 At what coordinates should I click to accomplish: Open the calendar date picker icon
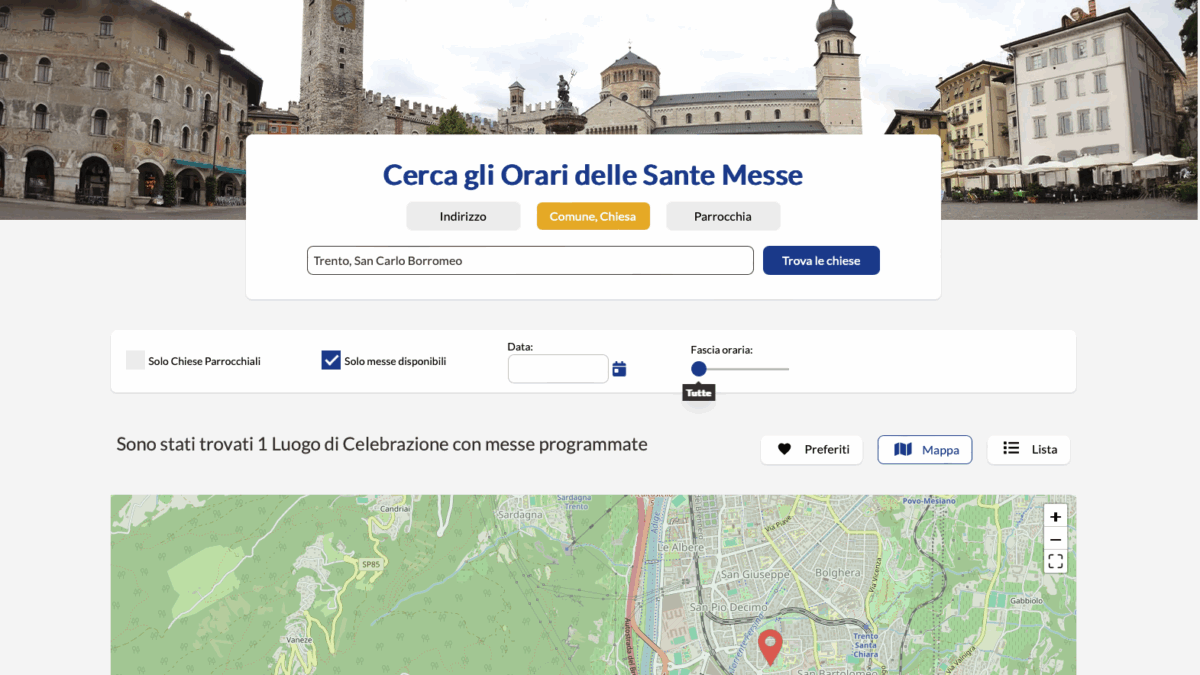click(x=619, y=368)
